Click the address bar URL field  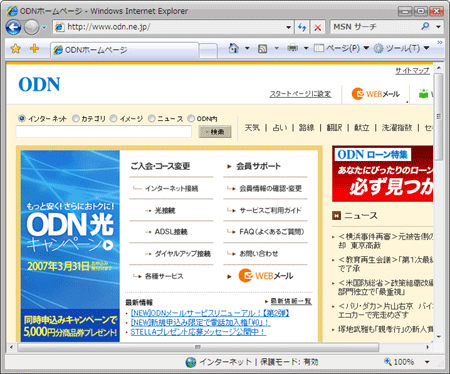click(169, 27)
